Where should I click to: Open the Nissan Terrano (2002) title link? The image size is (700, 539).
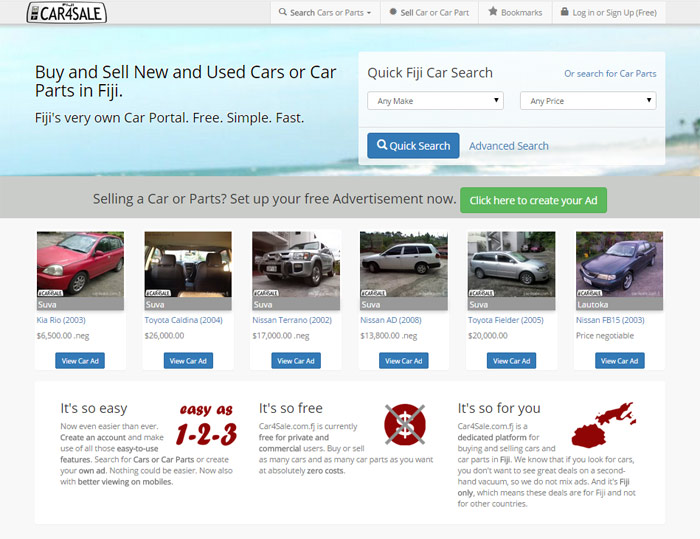coord(292,320)
